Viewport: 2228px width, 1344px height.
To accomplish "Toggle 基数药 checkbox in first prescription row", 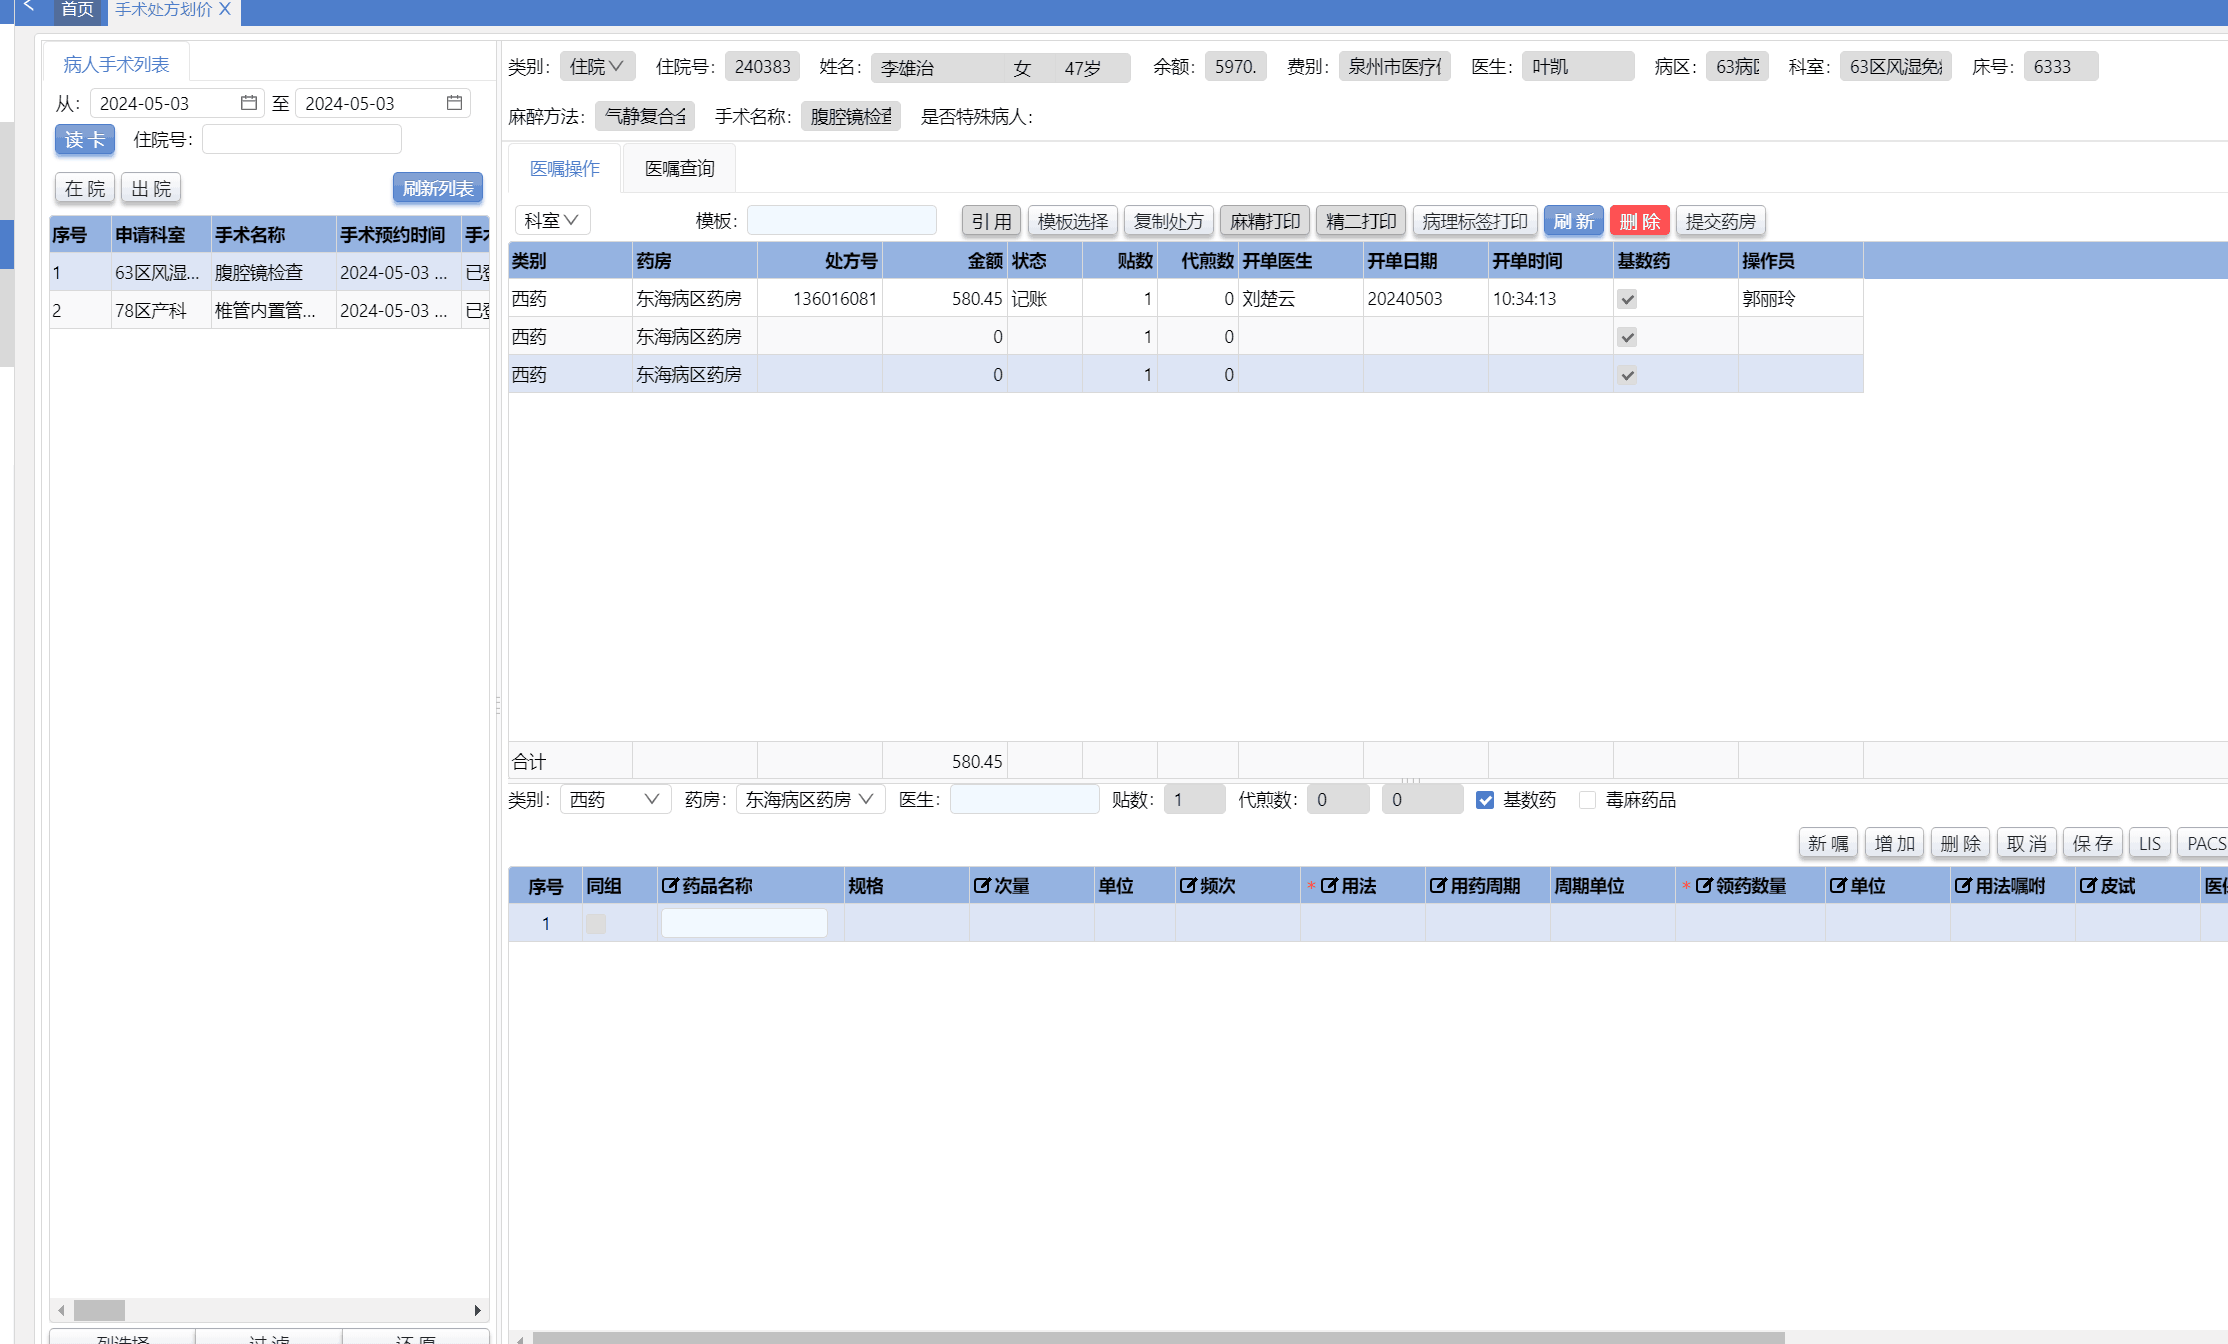I will [x=1627, y=299].
